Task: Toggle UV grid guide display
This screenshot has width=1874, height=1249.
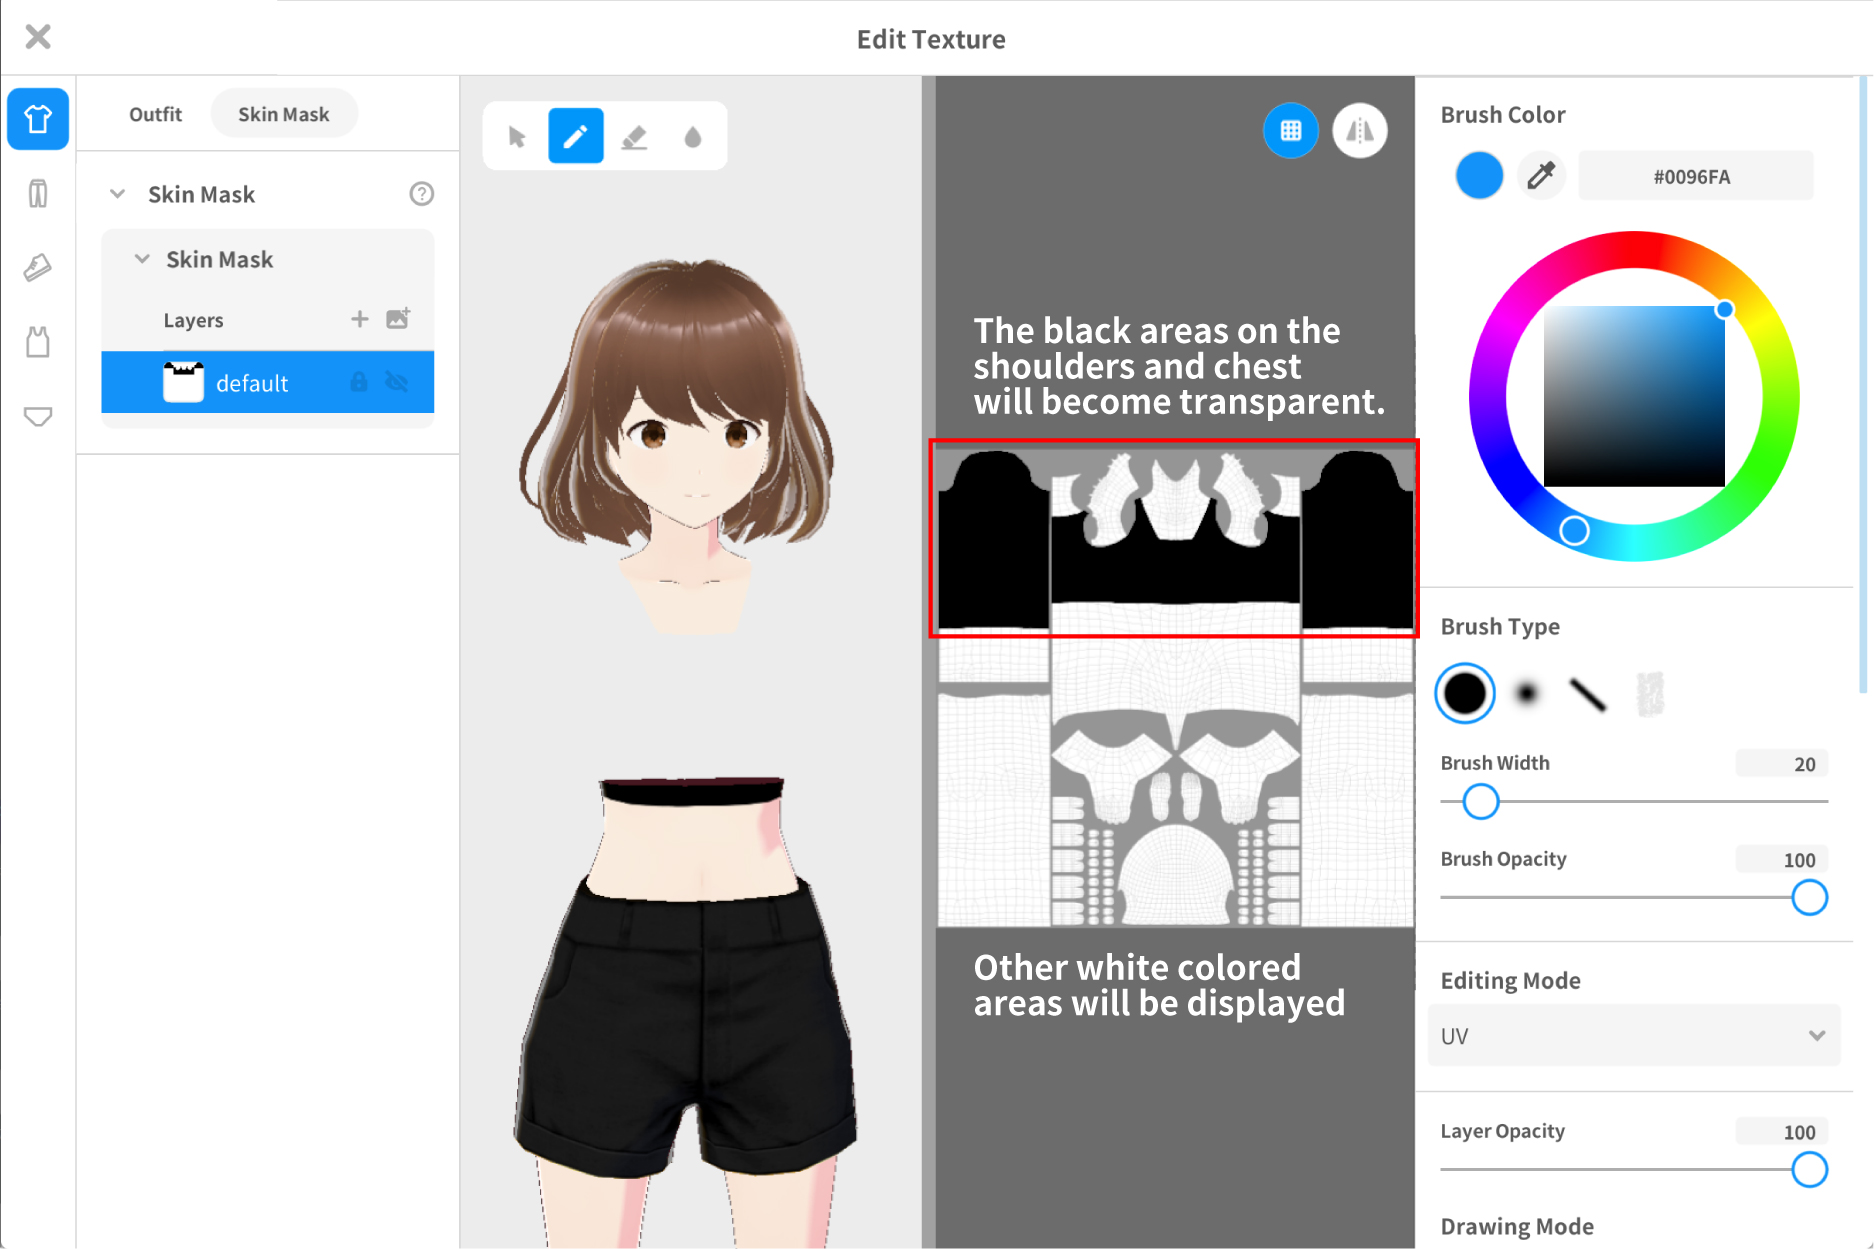Action: point(1290,131)
